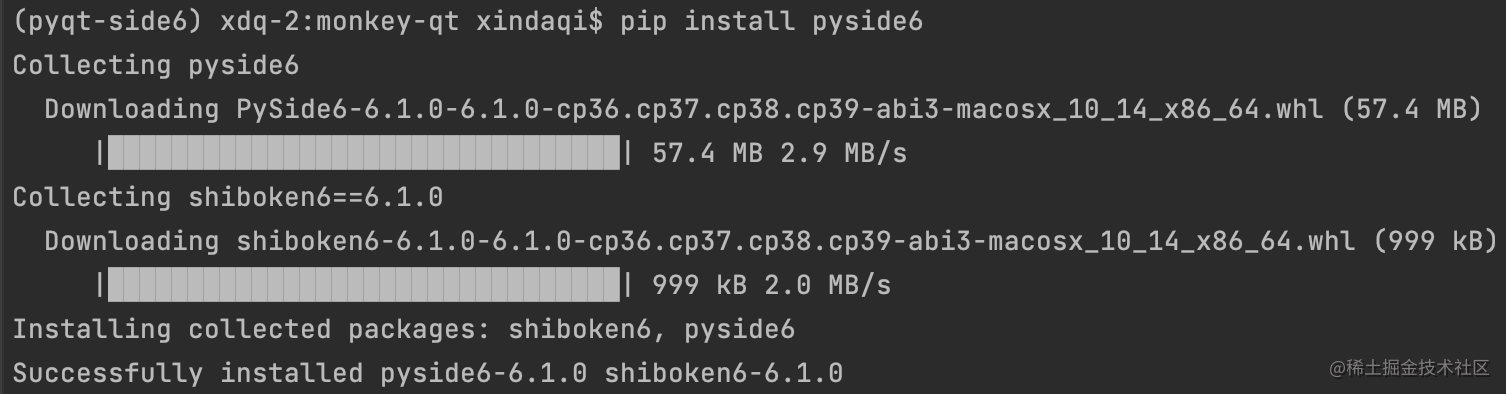Click the 999 kB 2.0 MB/s speed text

pos(771,286)
